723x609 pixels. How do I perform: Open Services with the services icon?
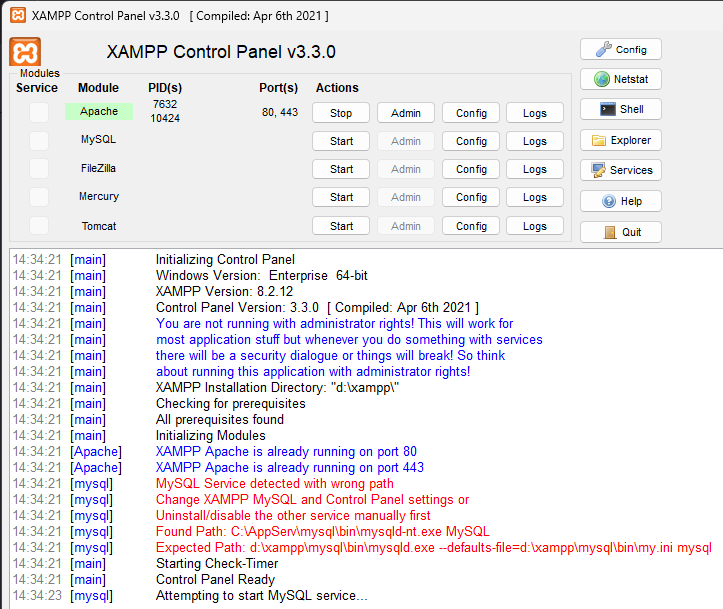click(x=621, y=170)
